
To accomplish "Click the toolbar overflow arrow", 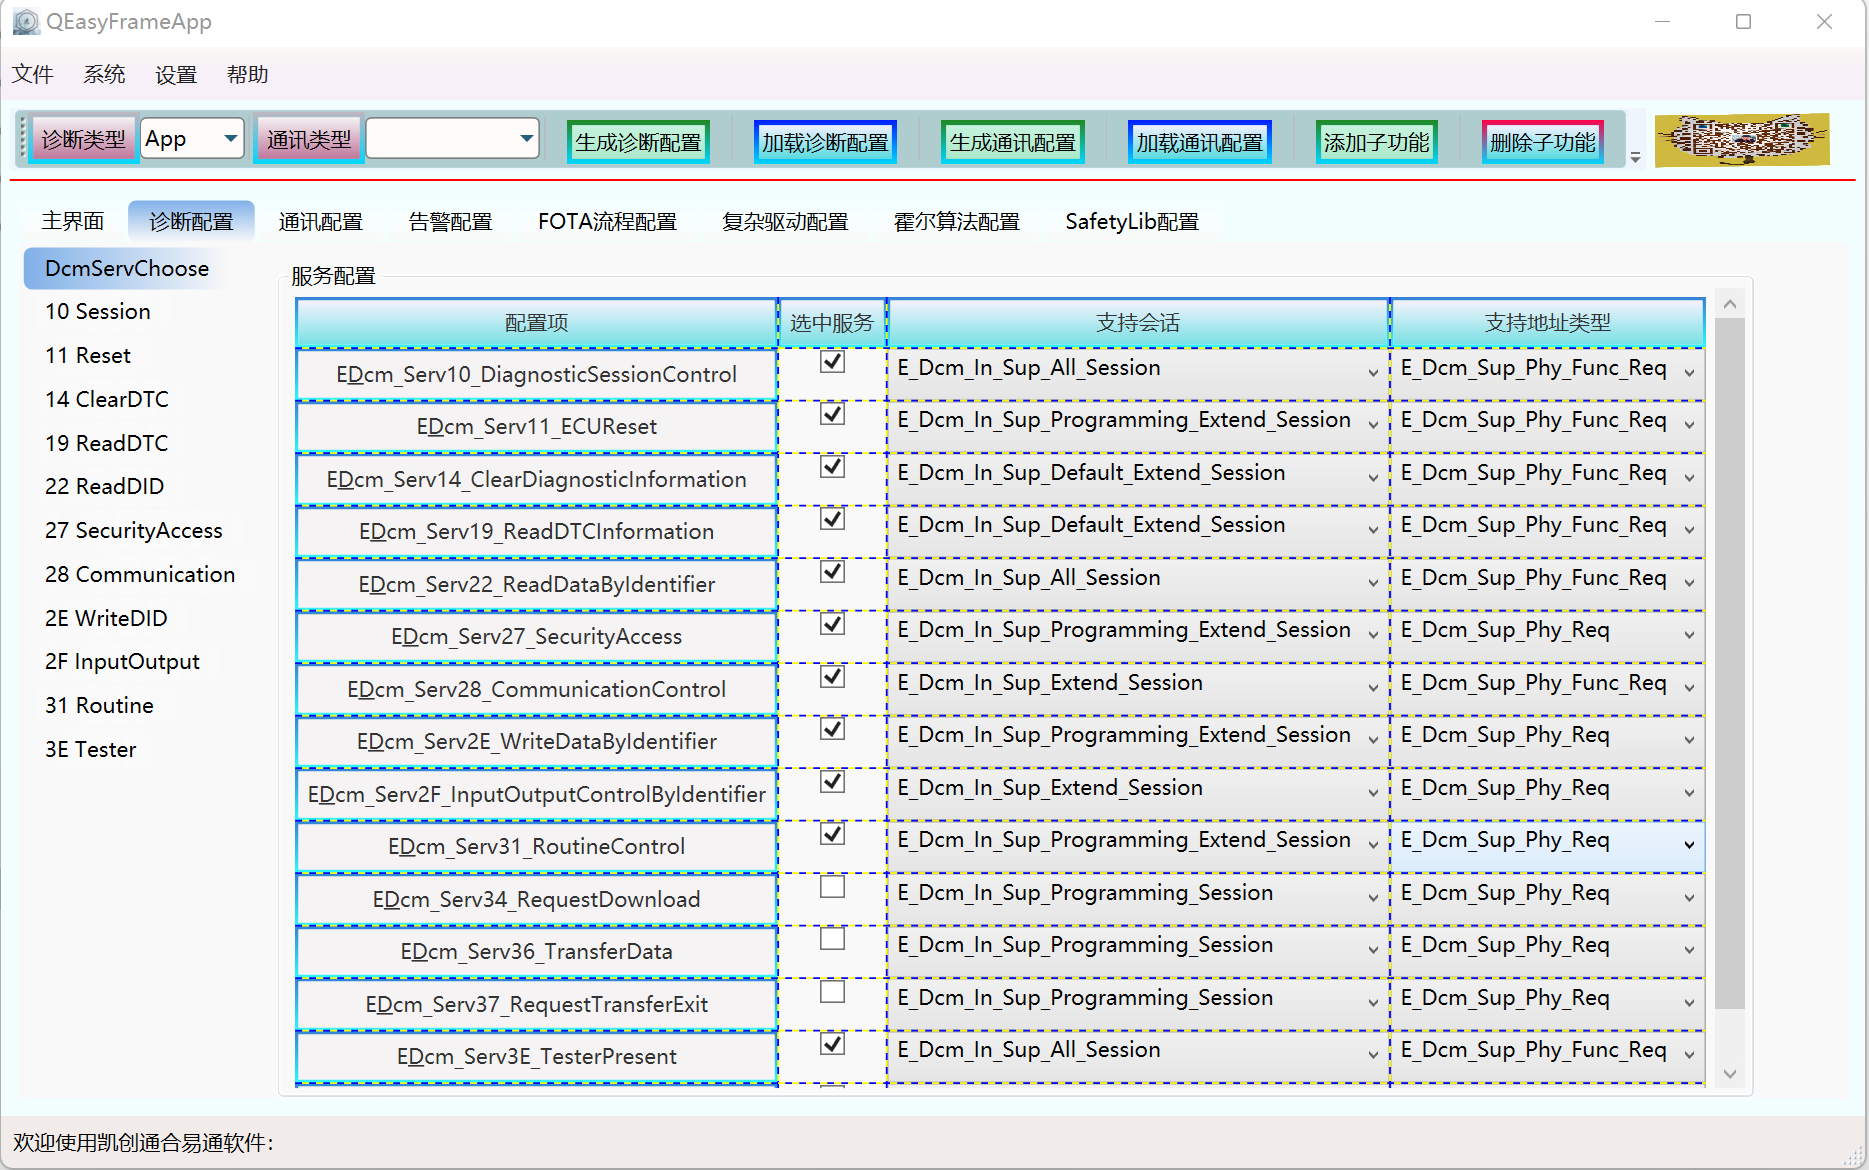I will pos(1636,157).
